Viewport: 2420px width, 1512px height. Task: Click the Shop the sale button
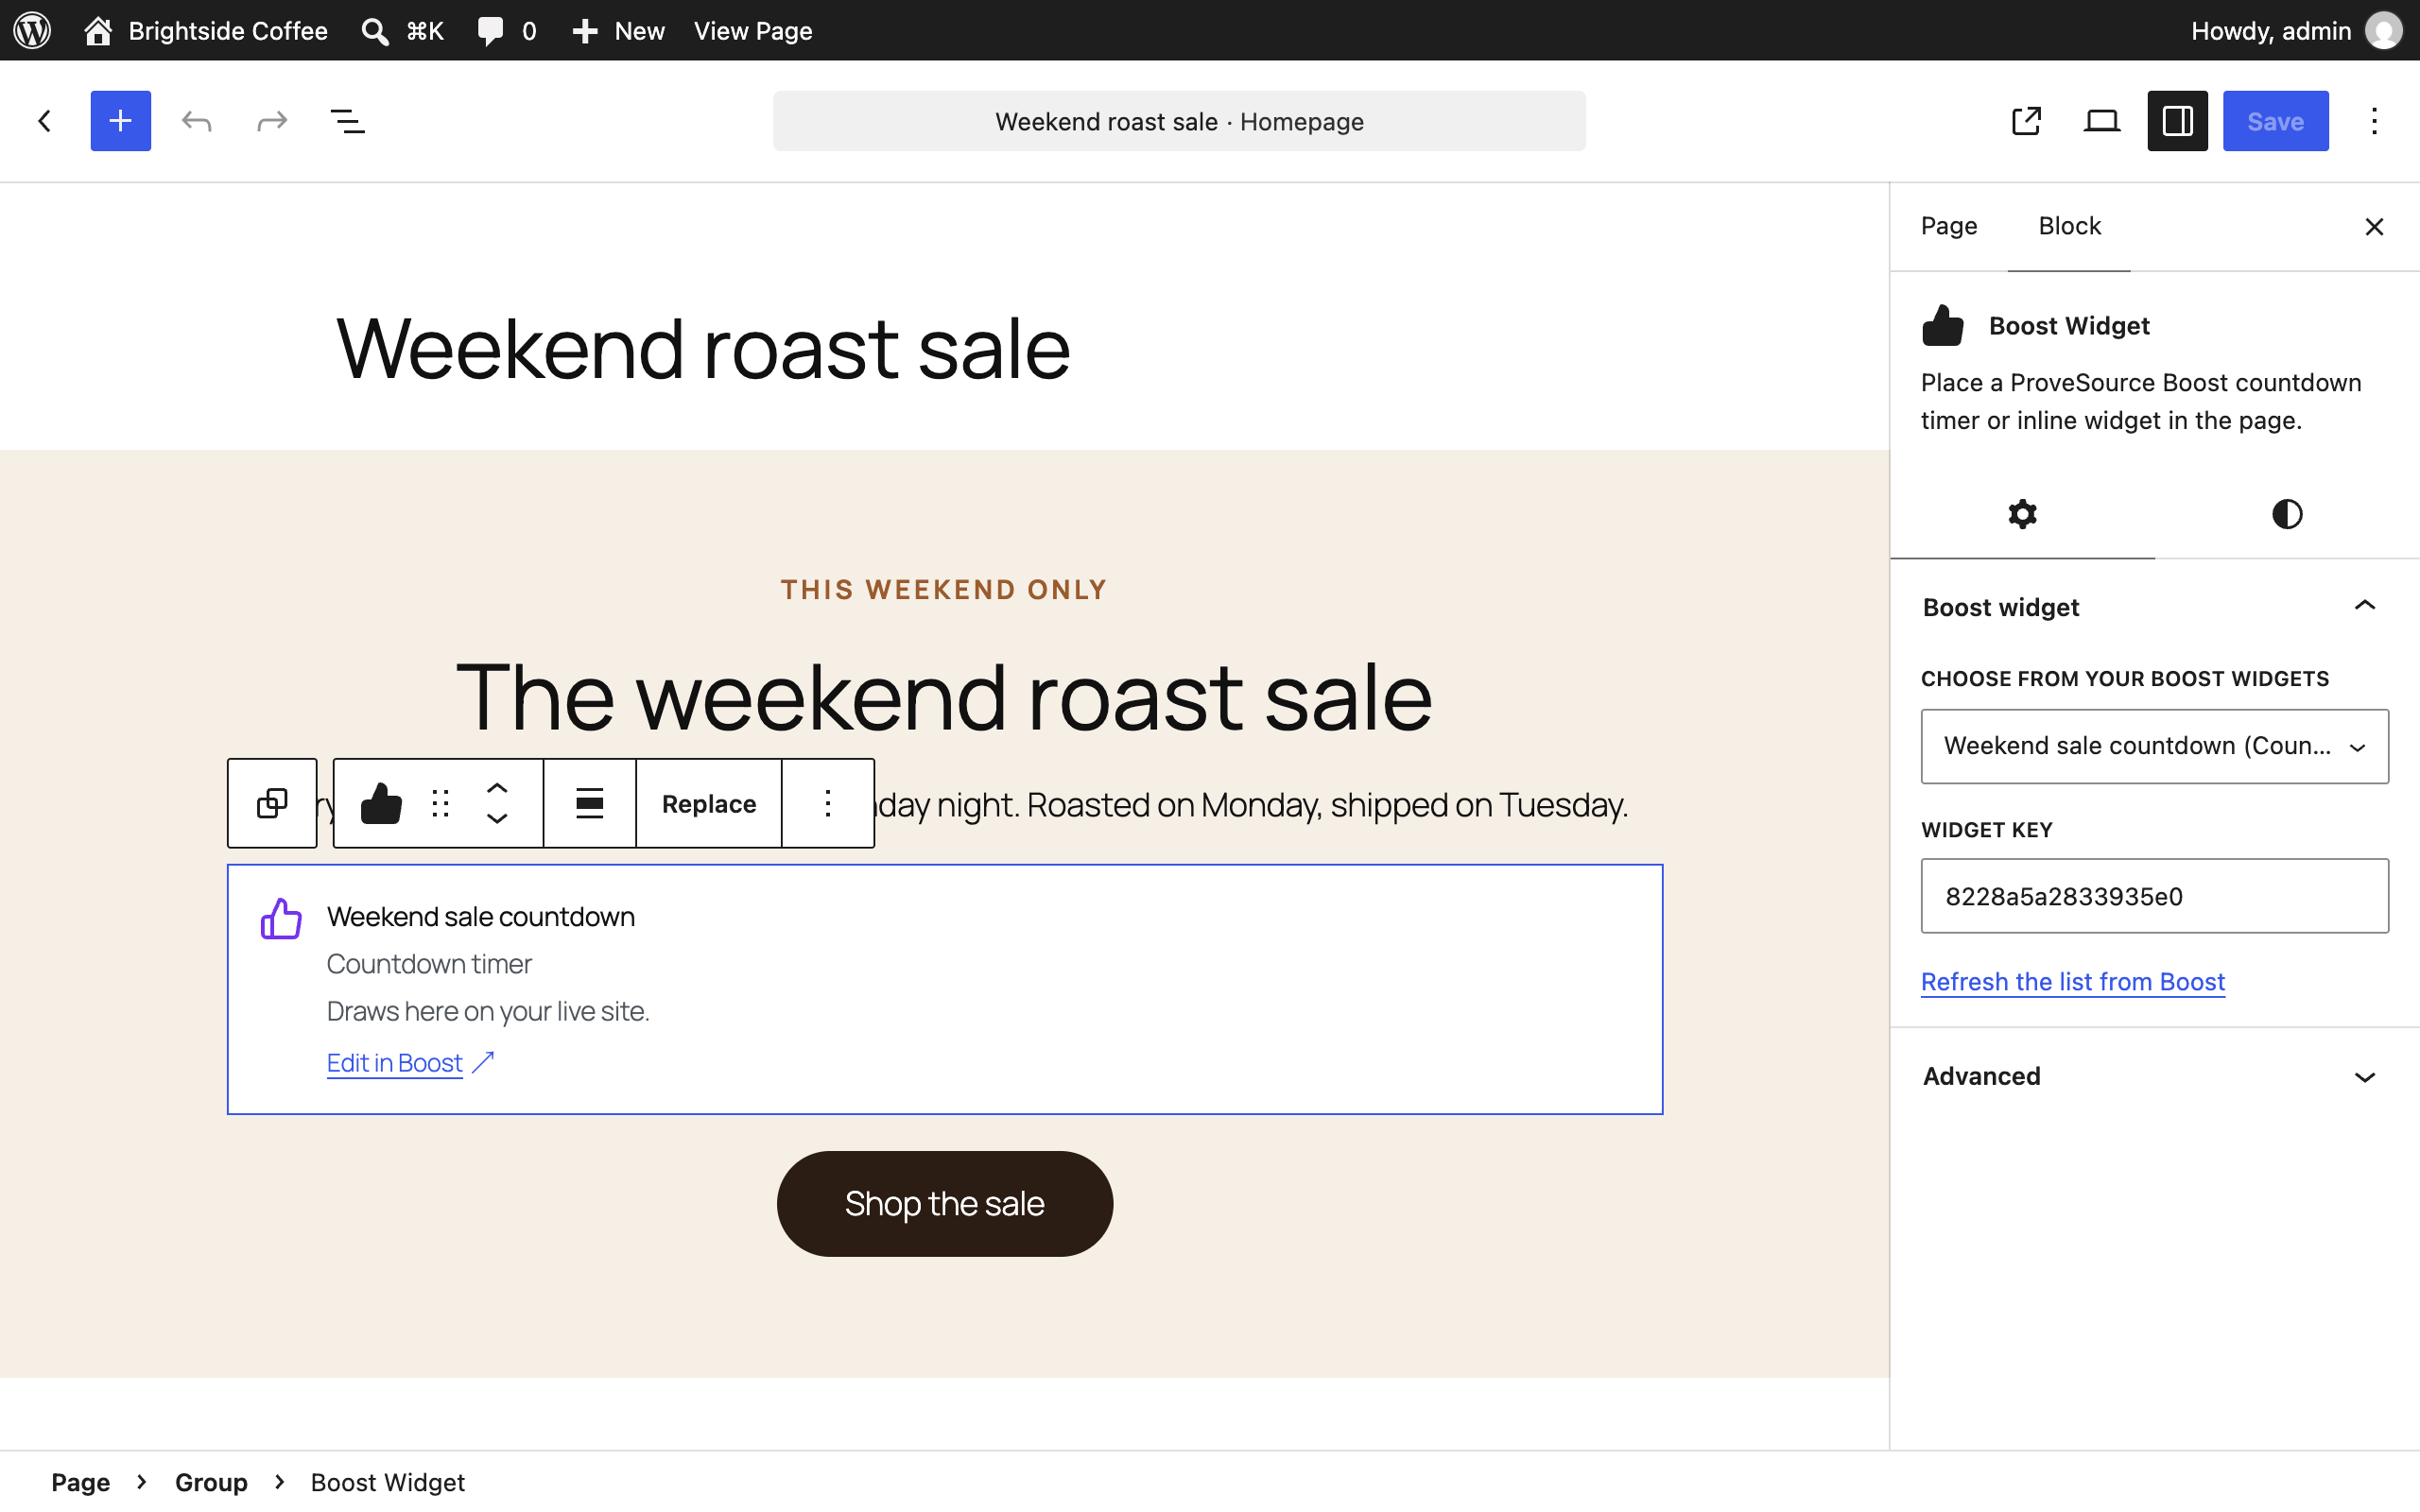tap(944, 1203)
